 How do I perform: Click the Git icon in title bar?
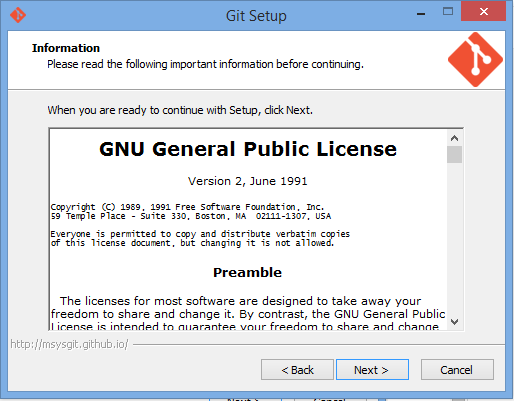point(18,15)
